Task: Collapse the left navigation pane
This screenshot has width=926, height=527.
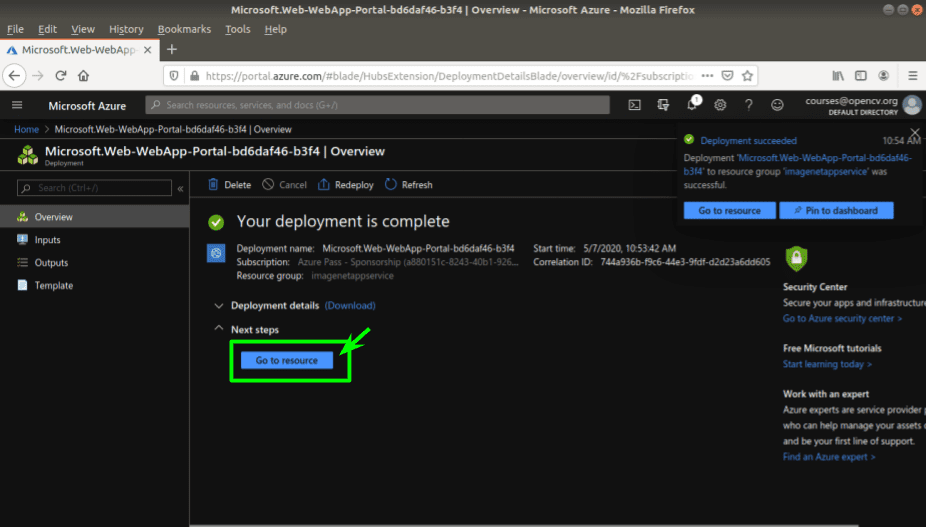Action: 181,188
